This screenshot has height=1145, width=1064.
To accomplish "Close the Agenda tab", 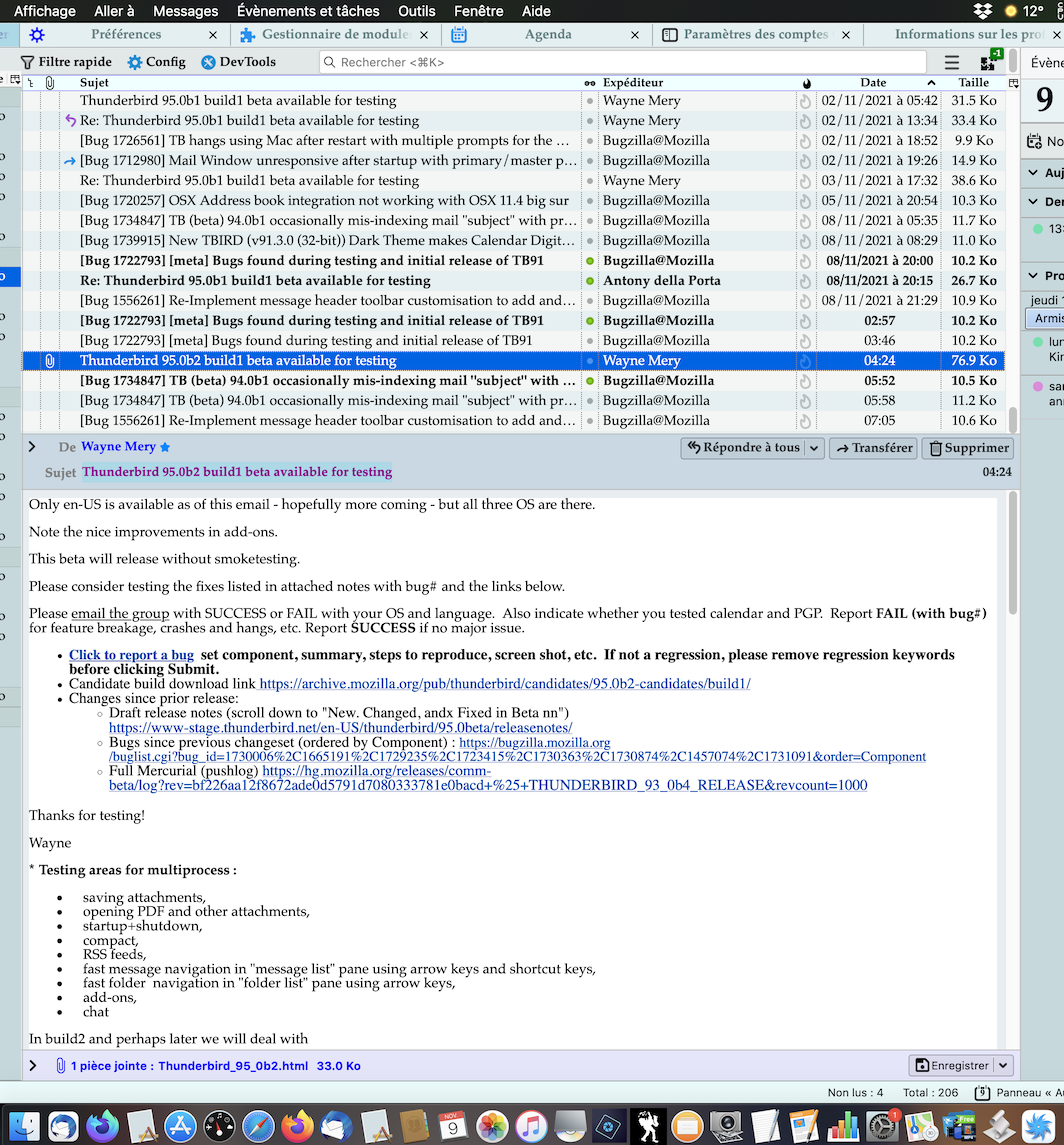I will click(x=635, y=35).
